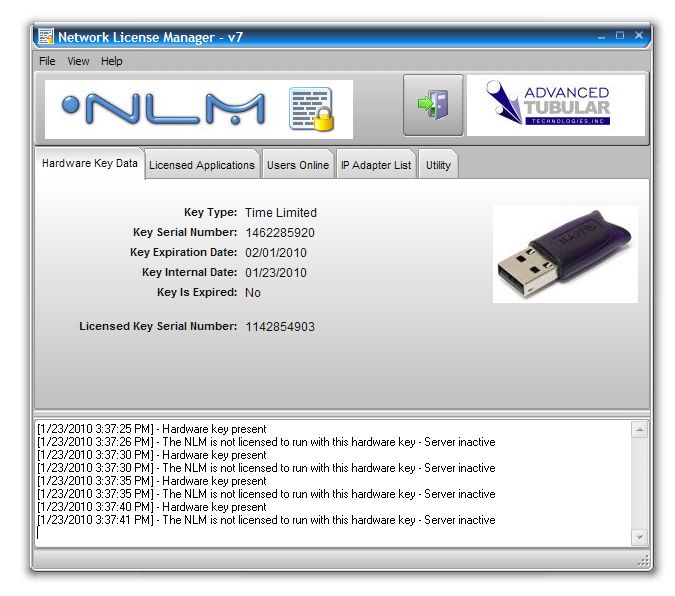This screenshot has height=596, width=675.
Task: Show the Users Online tab
Action: tap(297, 165)
